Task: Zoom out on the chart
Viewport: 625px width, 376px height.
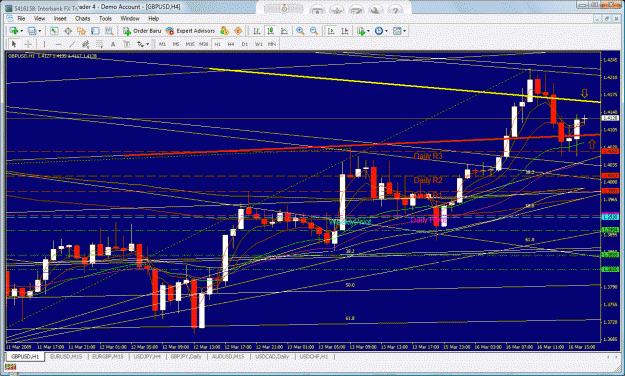Action: click(x=314, y=31)
